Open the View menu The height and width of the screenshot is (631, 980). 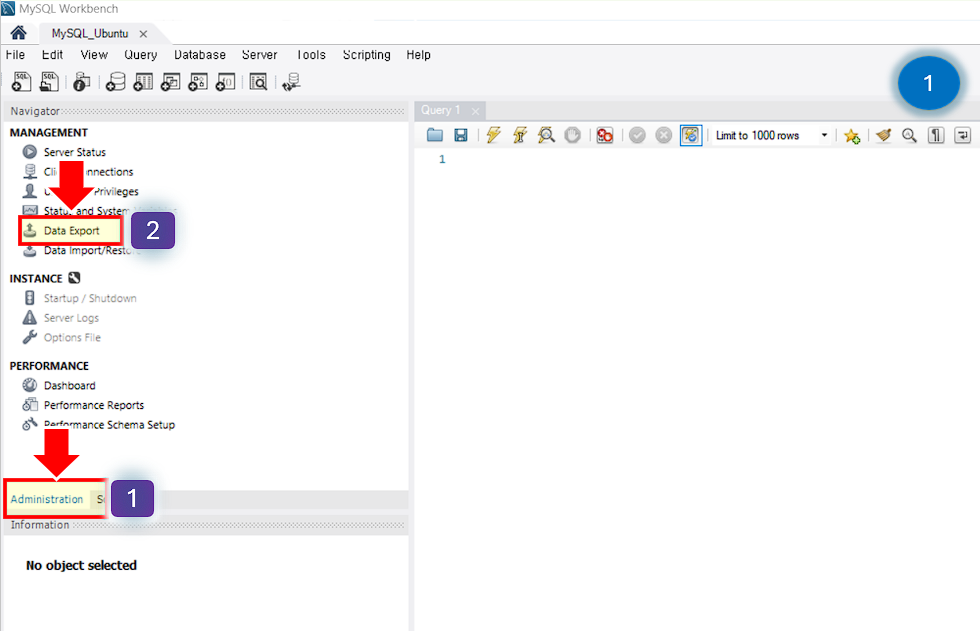[94, 55]
